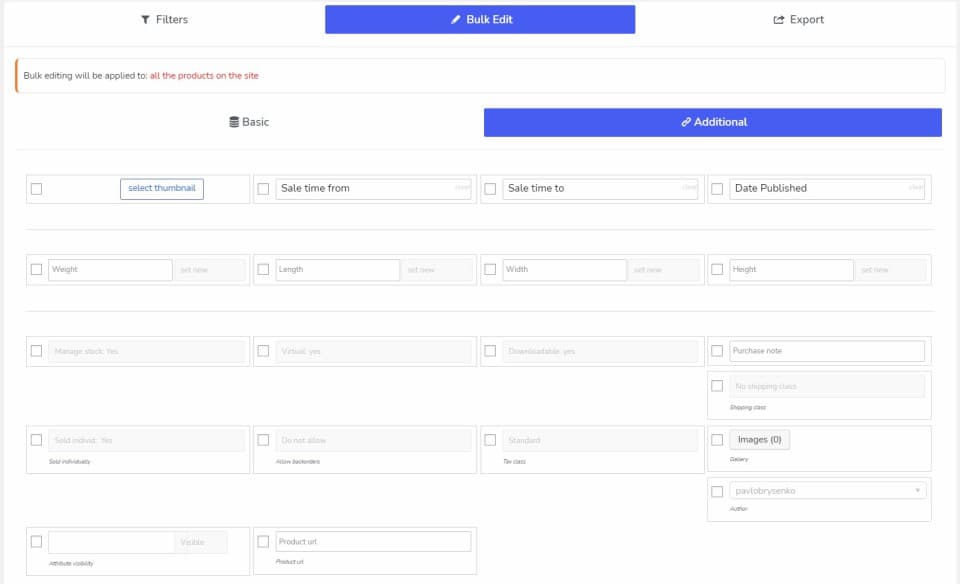Open the Manage stock dropdown
The height and width of the screenshot is (584, 960).
pyautogui.click(x=147, y=351)
